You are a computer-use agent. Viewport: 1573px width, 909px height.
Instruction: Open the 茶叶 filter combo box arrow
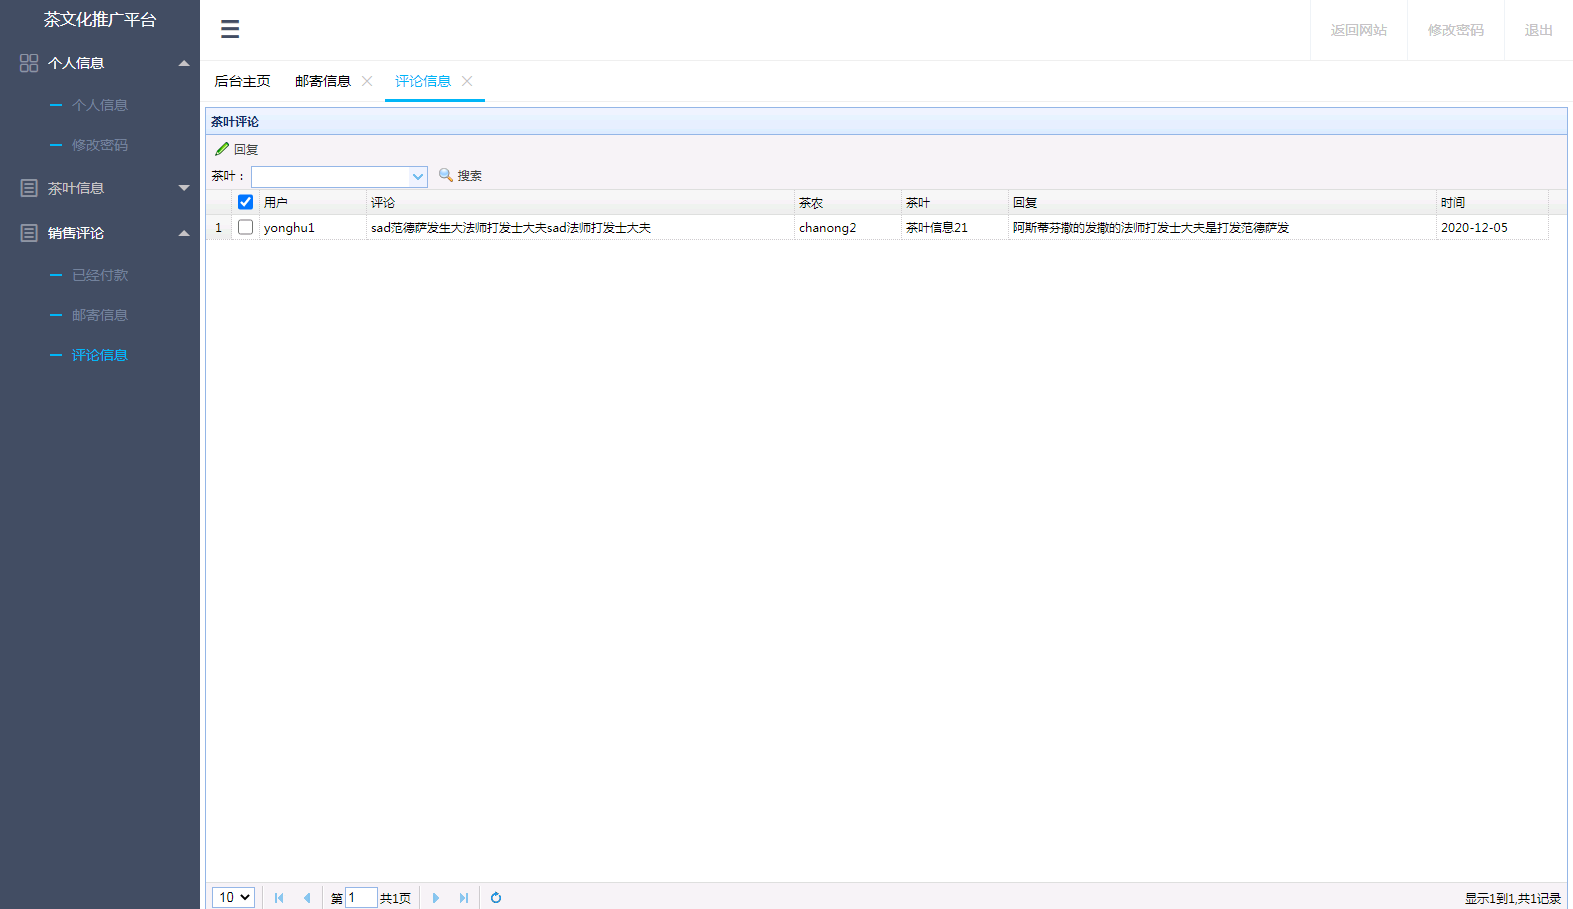[418, 177]
